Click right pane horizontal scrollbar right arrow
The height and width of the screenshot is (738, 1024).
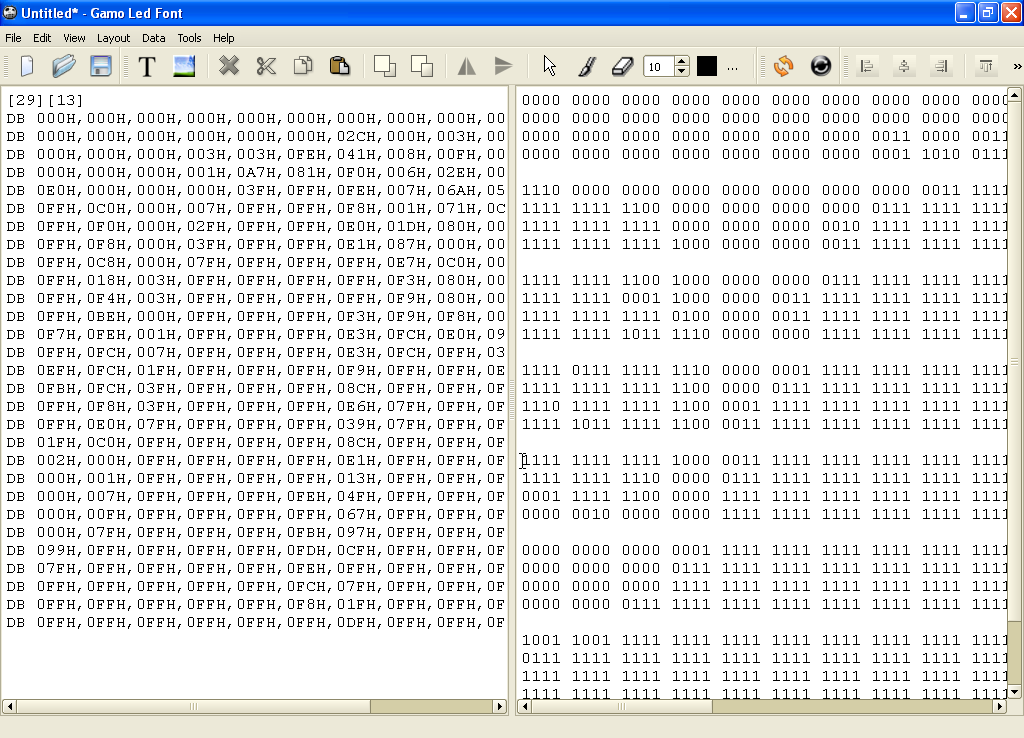tap(999, 706)
